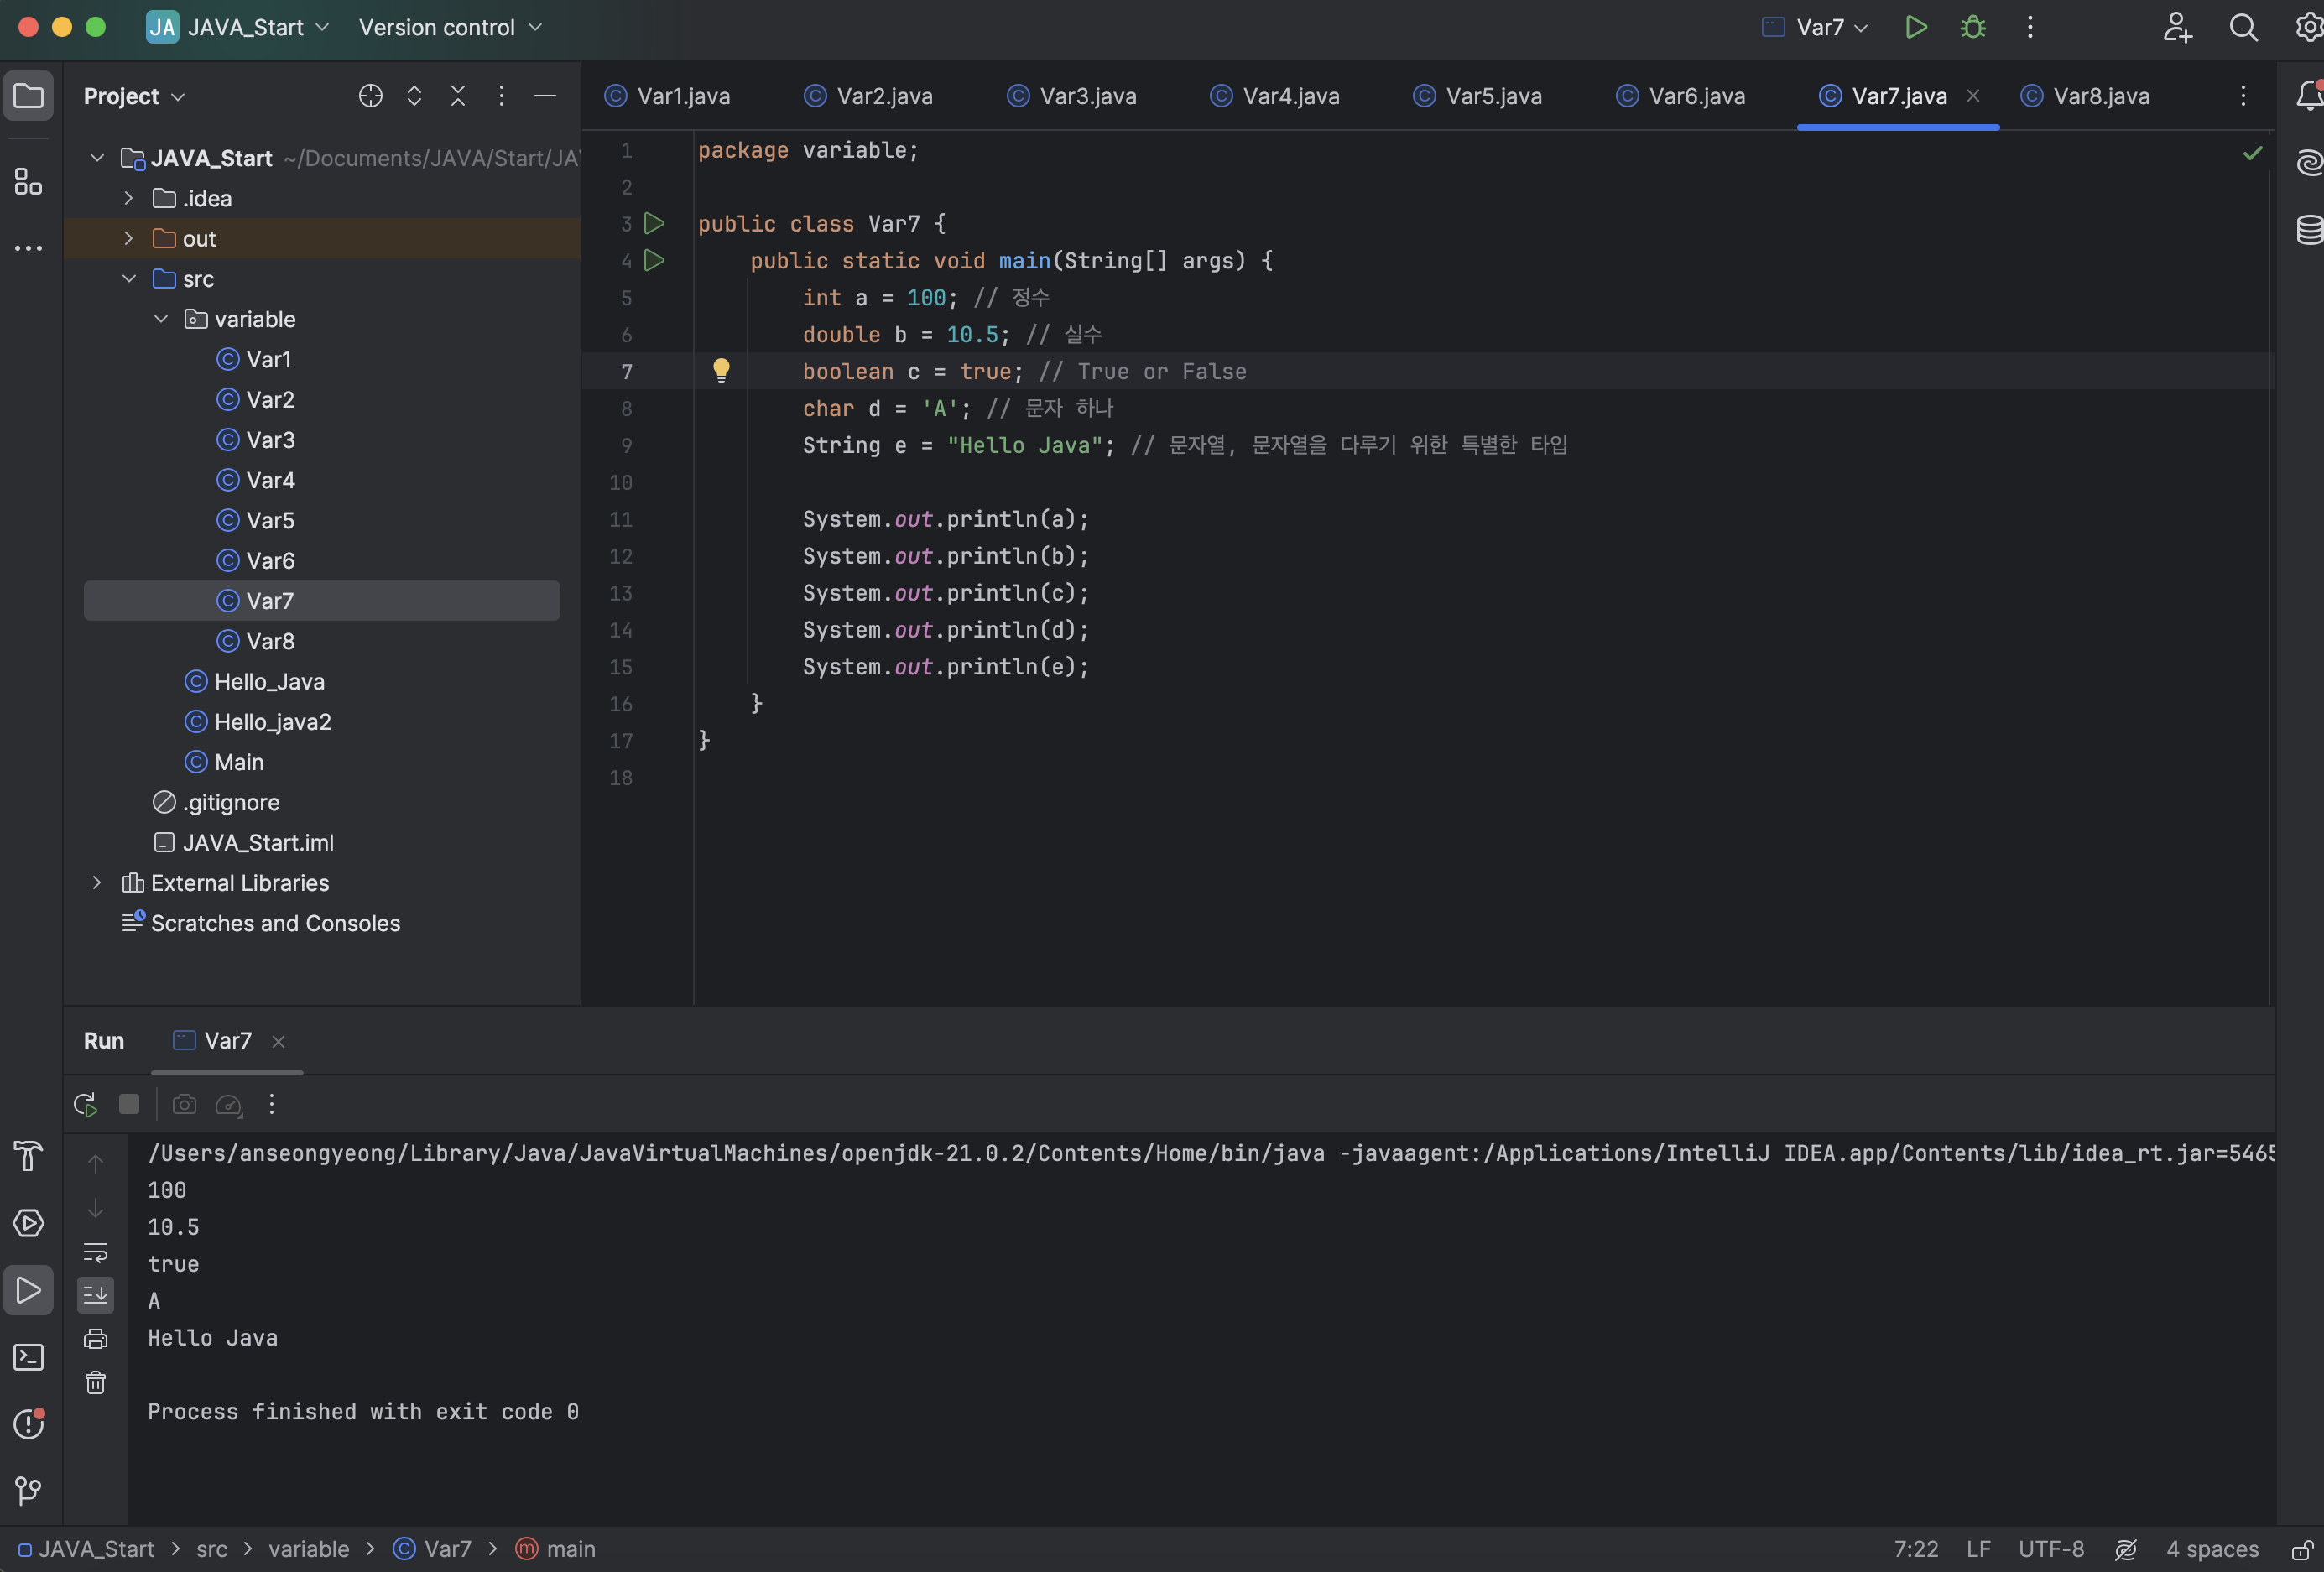Select Hello_Java in the project tree
2324x1572 pixels.
[x=269, y=682]
